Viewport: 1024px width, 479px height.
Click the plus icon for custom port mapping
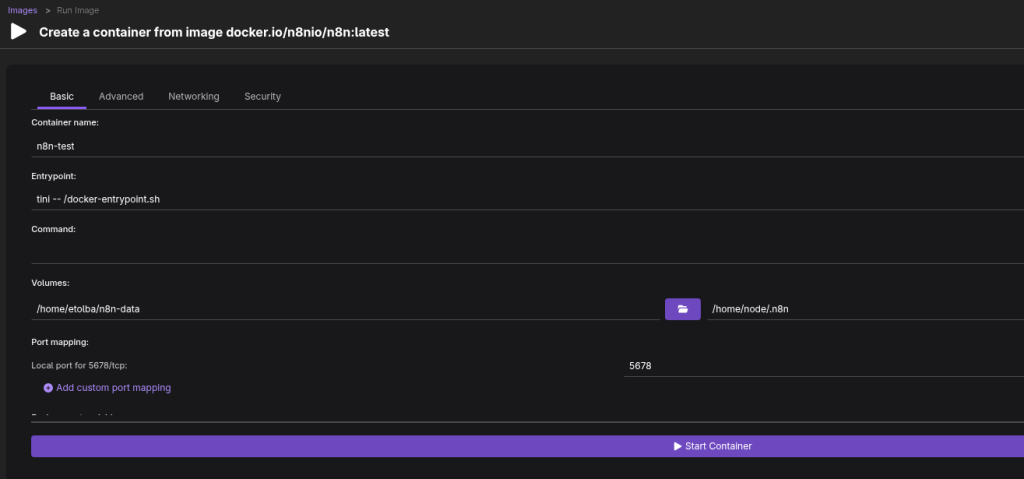click(x=48, y=388)
